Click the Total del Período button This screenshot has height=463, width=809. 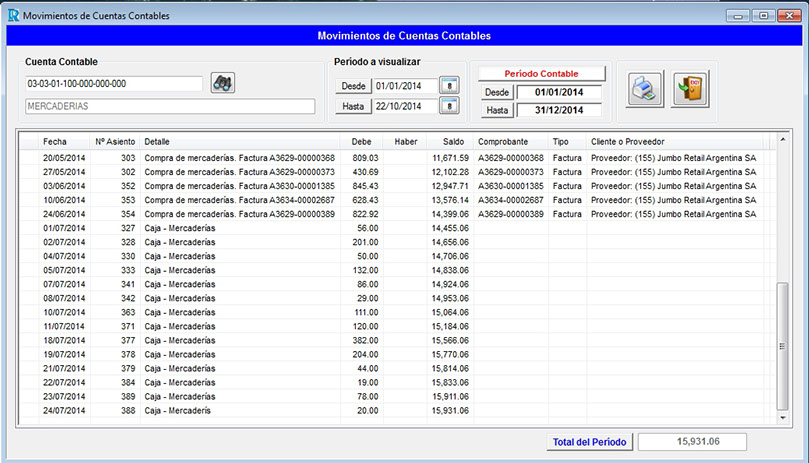pyautogui.click(x=590, y=442)
